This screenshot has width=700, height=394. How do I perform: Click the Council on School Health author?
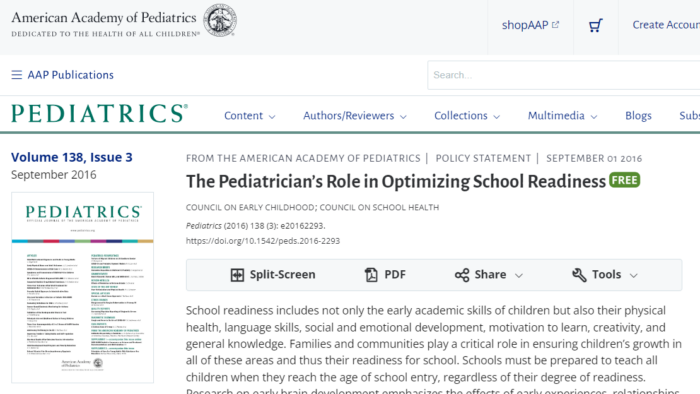(379, 207)
